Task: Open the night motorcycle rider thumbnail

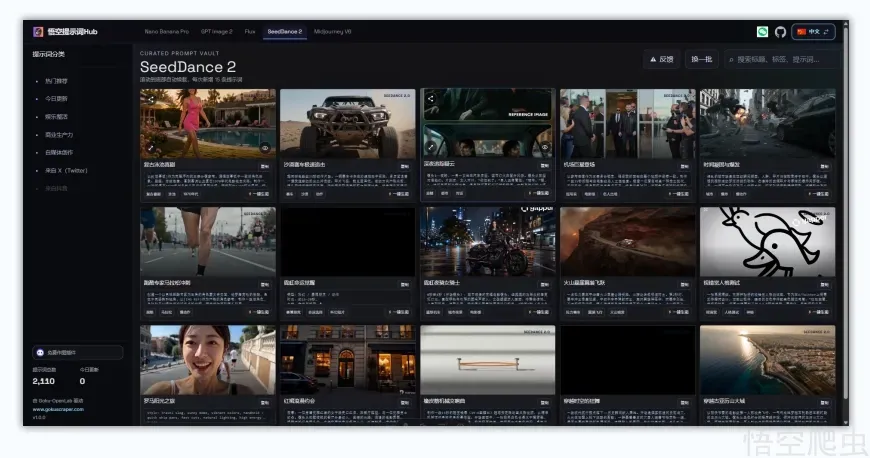Action: point(488,241)
